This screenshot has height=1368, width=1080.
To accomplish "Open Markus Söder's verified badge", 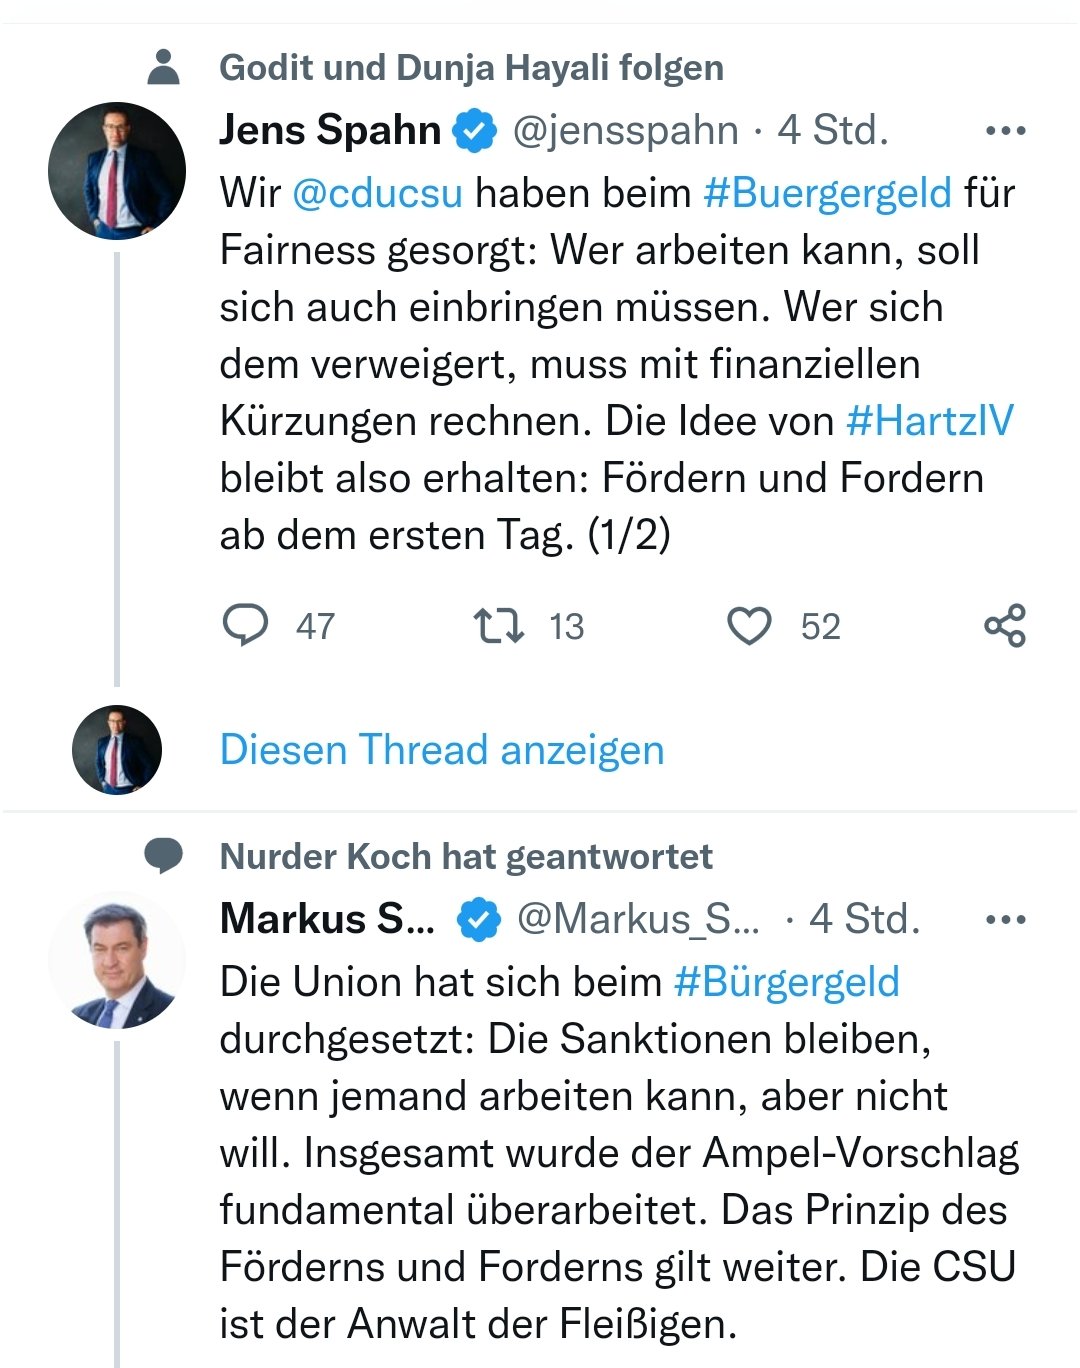I will click(x=479, y=920).
